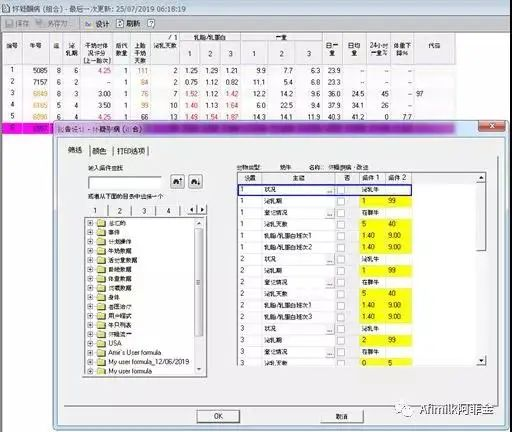Click the OK button
Screen dimensions: 512x432
point(218,416)
